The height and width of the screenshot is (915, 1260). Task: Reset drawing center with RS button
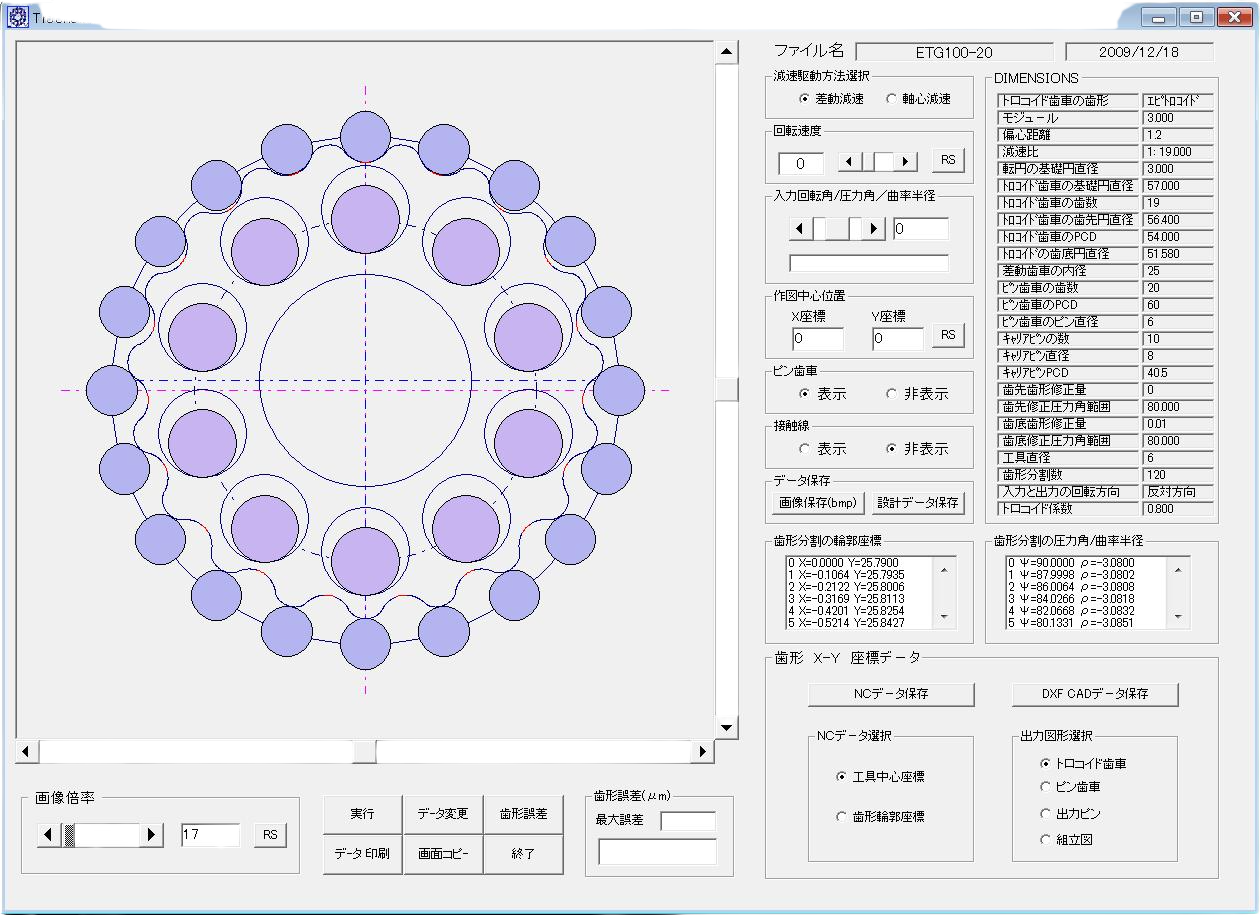coord(948,335)
